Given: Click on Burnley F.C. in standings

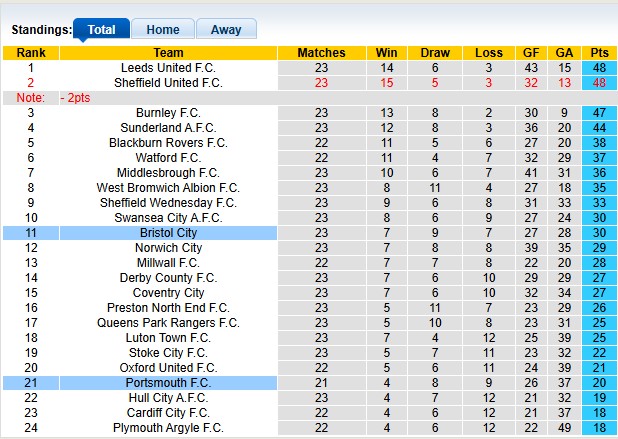Looking at the screenshot, I should [x=168, y=113].
